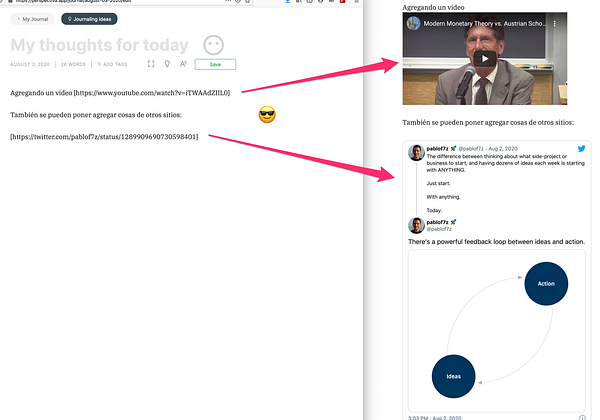Image resolution: width=600 pixels, height=420 pixels.
Task: Toggle fullscreen writing mode icon
Action: point(151,64)
